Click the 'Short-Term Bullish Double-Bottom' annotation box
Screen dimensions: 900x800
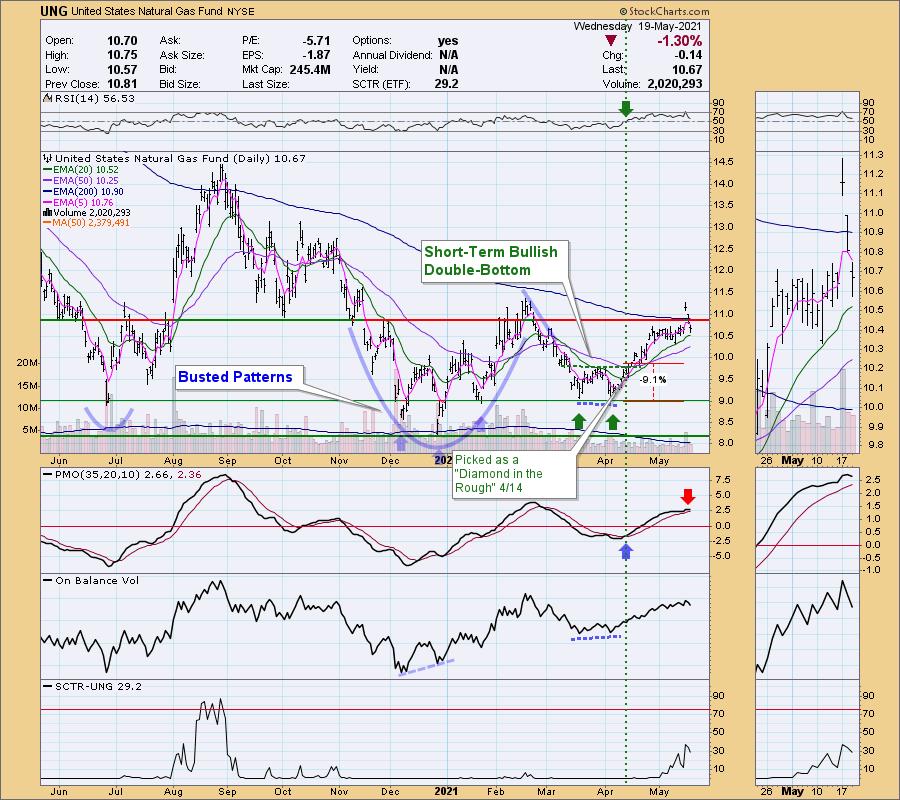[x=495, y=261]
